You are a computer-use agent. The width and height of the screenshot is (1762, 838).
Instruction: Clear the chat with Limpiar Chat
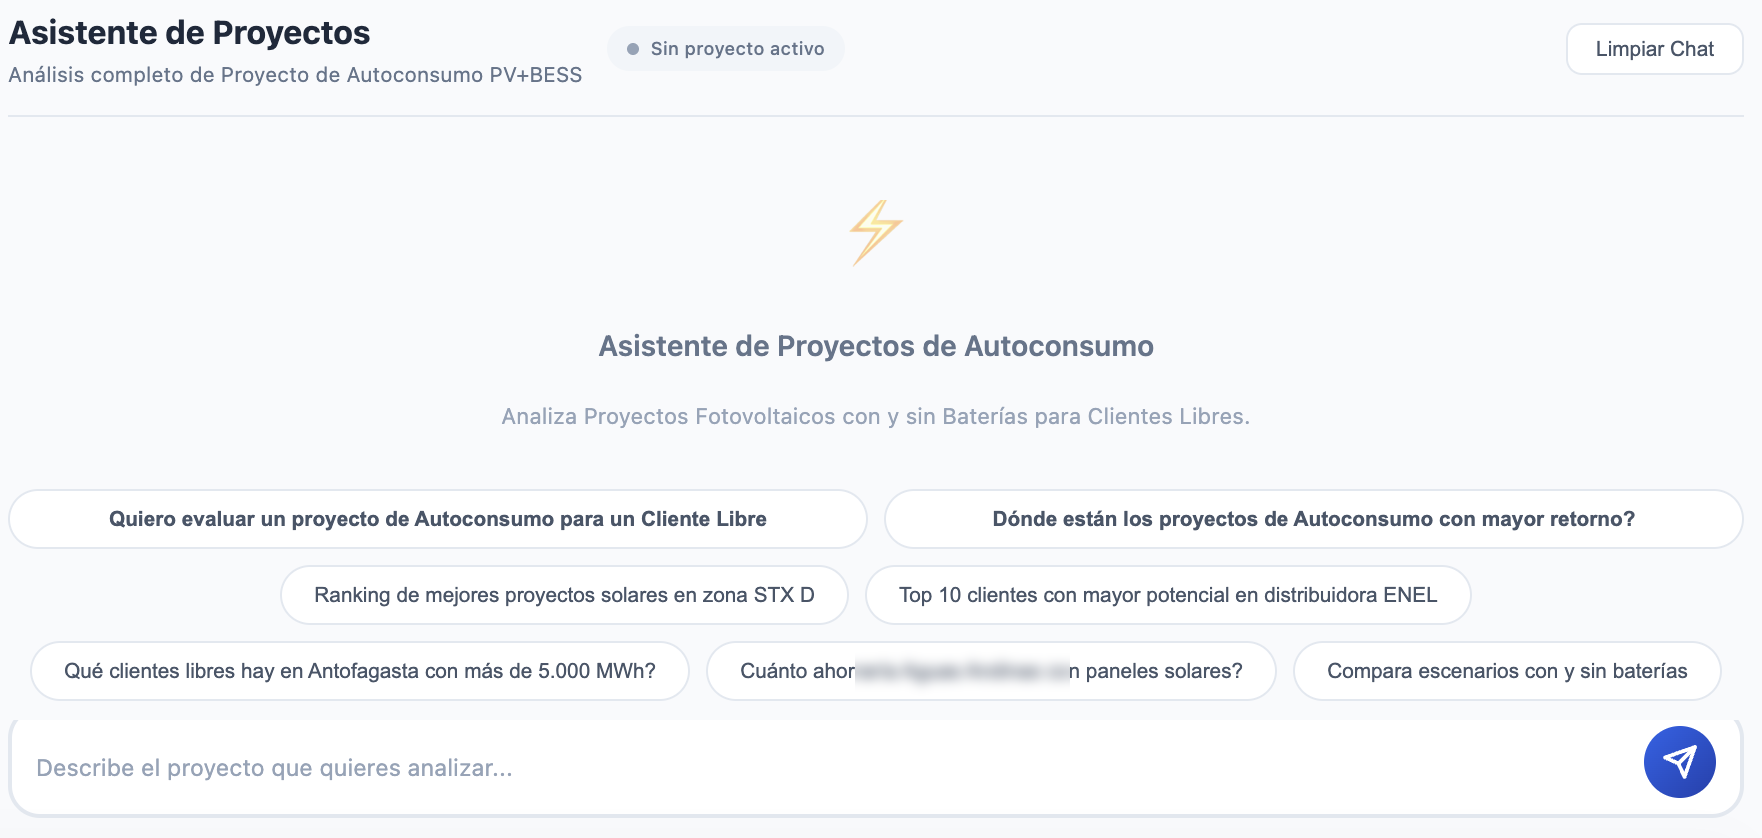(1654, 49)
